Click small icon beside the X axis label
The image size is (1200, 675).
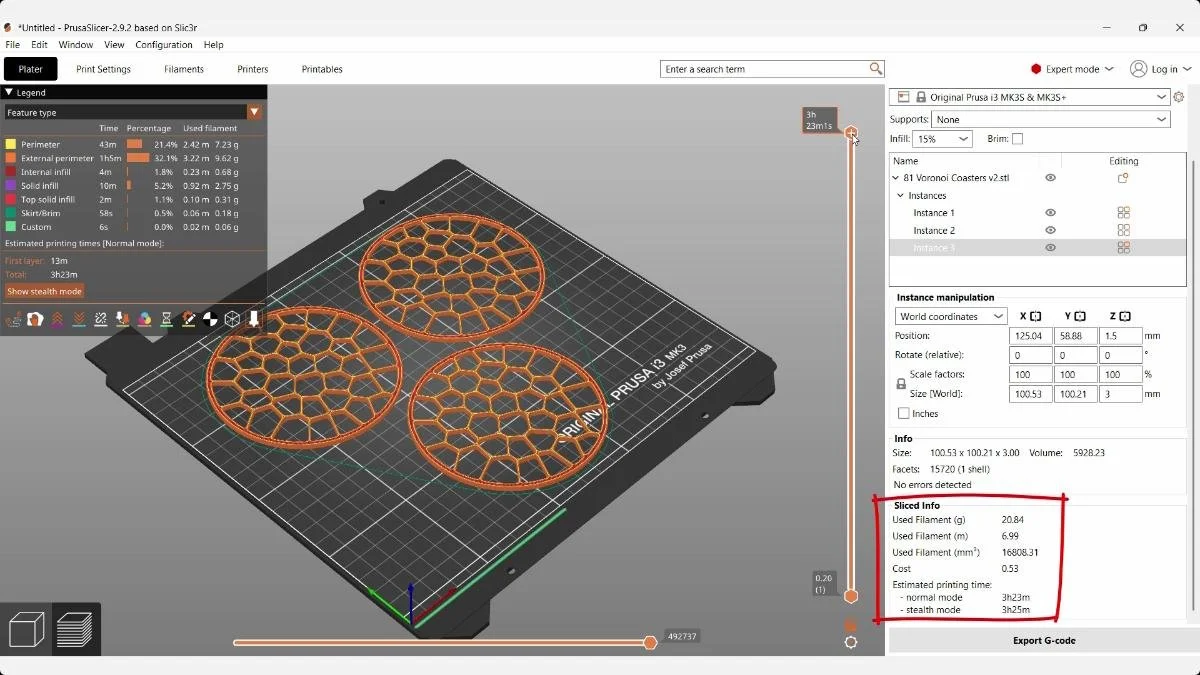1035,316
